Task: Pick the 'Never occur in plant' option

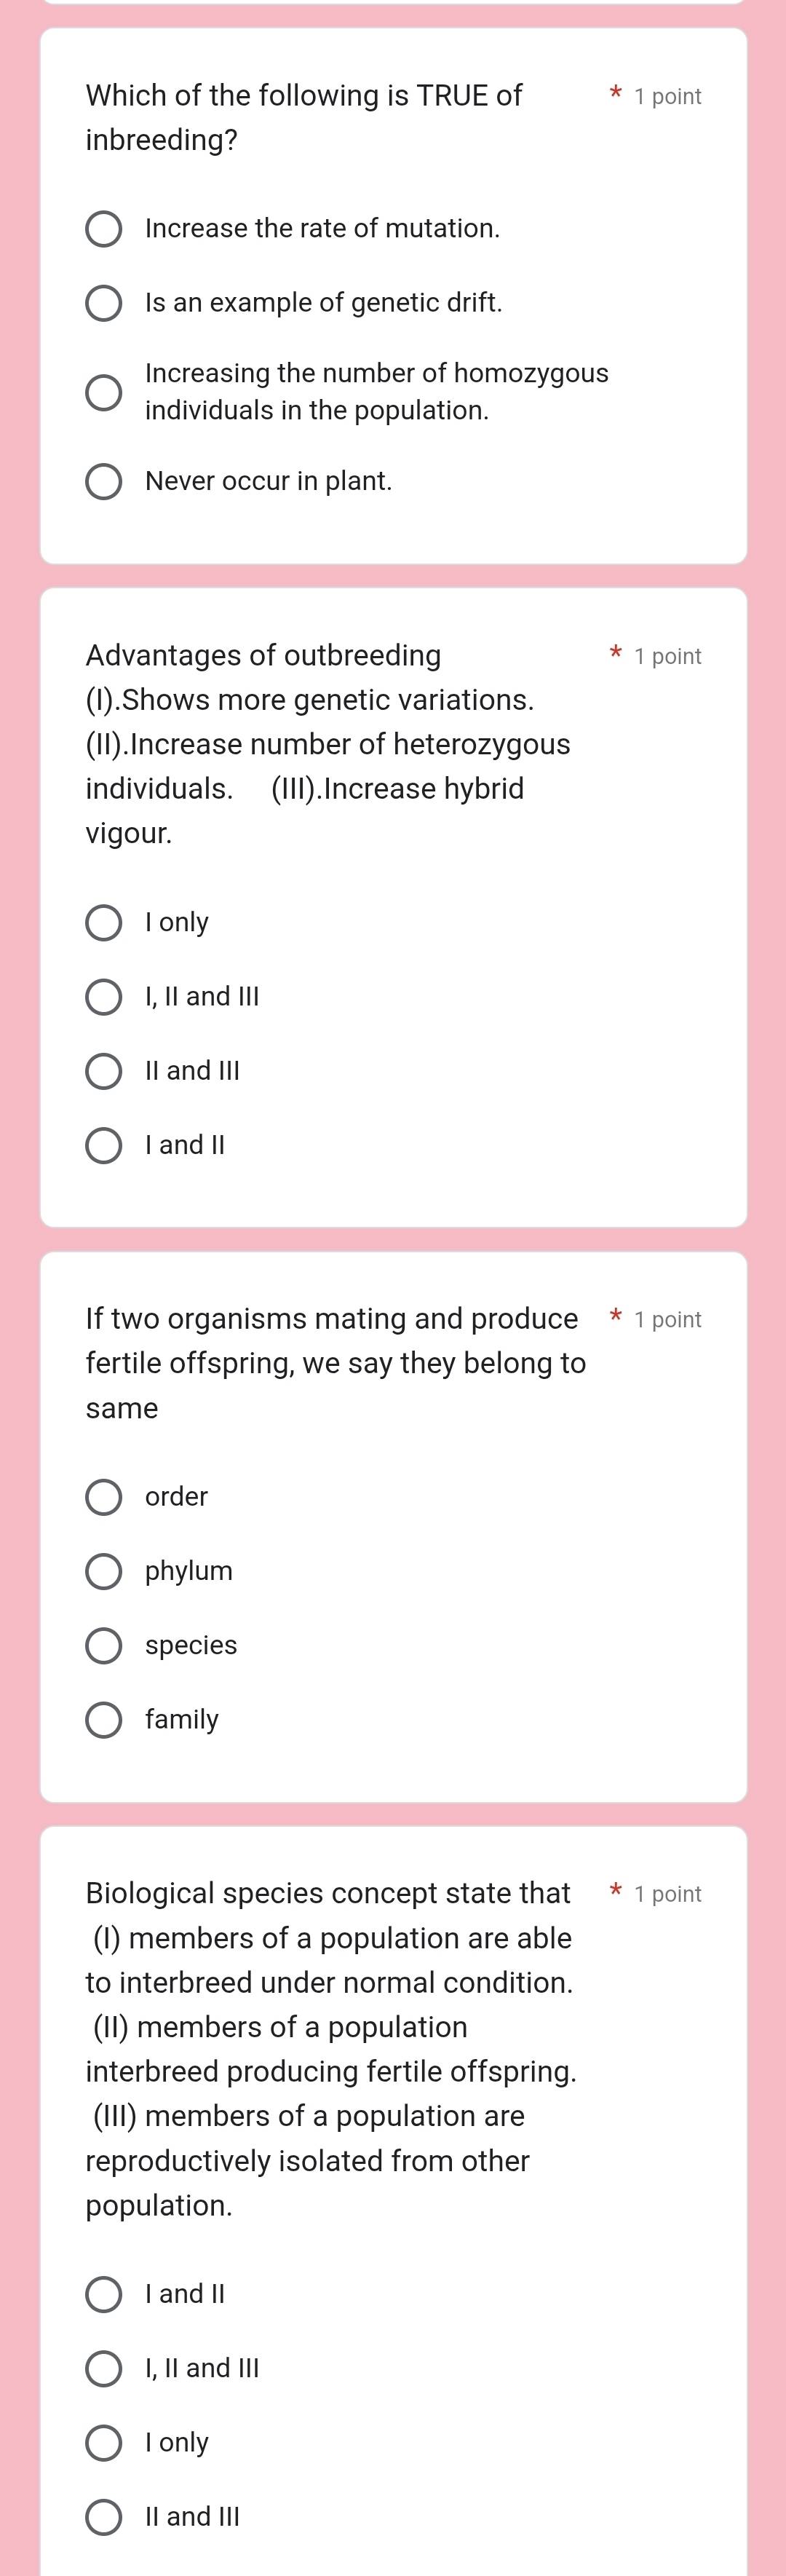Action: pos(103,481)
